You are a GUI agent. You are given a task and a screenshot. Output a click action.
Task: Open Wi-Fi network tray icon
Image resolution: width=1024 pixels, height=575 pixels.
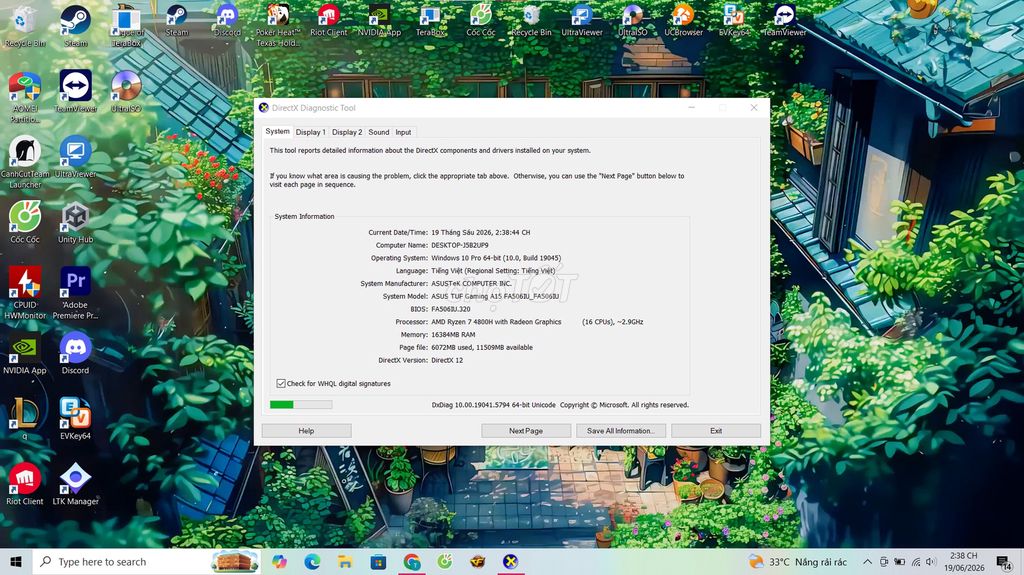click(916, 562)
